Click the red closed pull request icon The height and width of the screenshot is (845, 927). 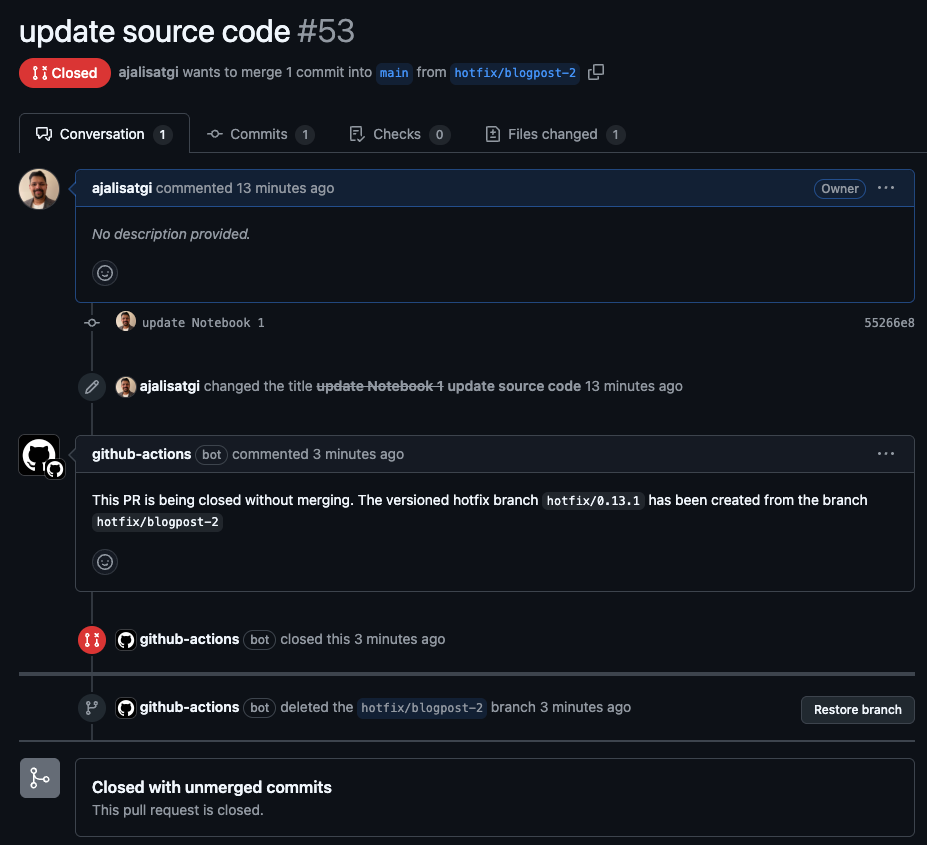(92, 640)
